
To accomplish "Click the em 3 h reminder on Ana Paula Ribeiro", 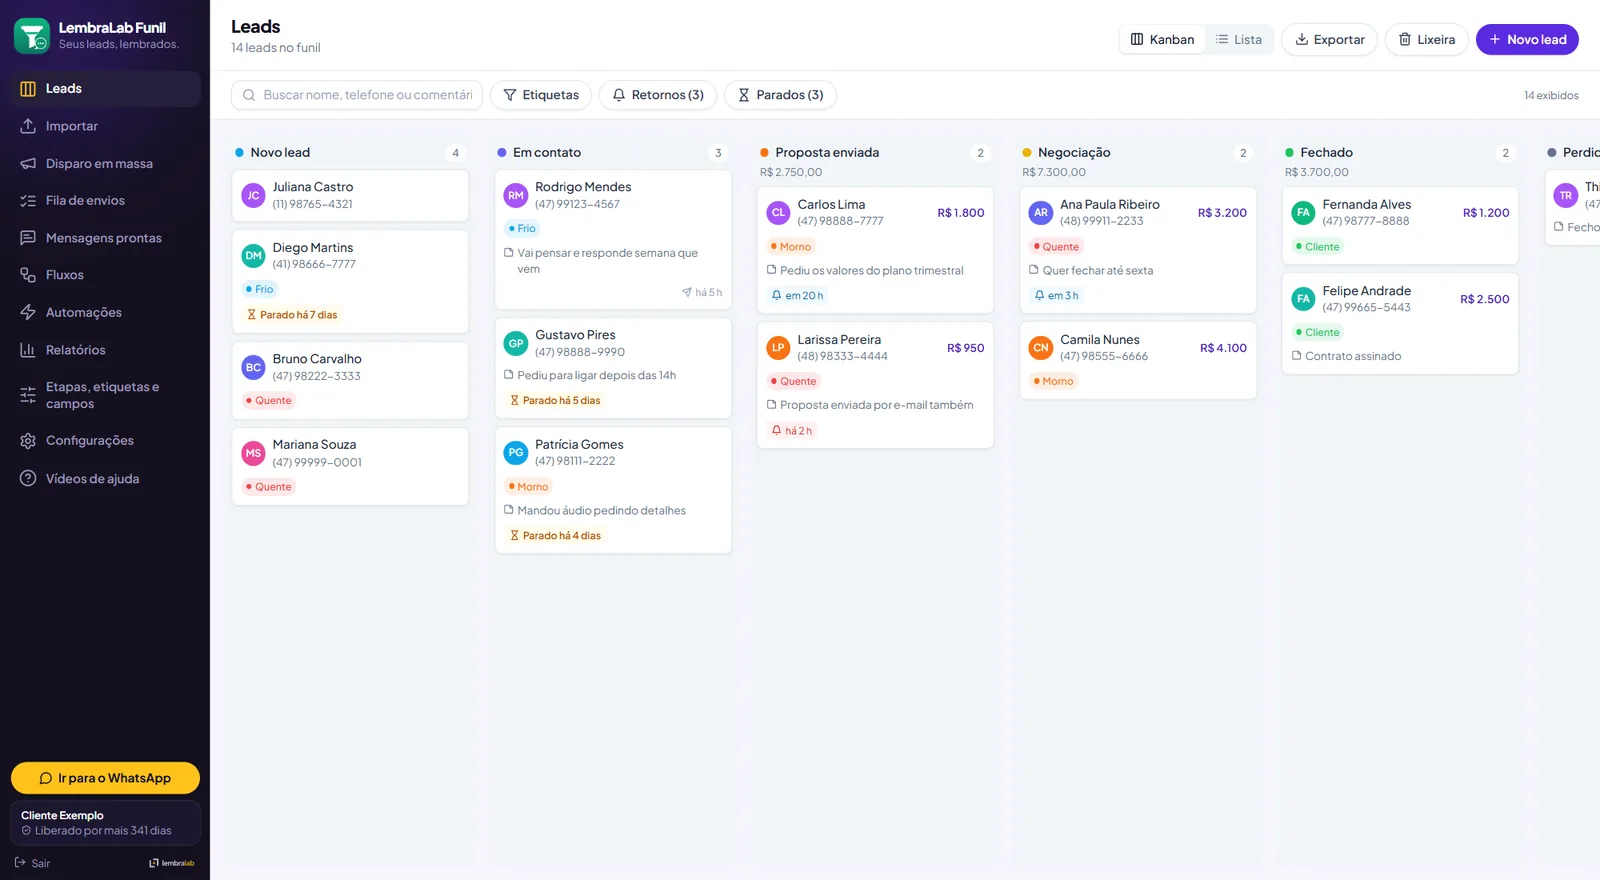I will [1056, 296].
